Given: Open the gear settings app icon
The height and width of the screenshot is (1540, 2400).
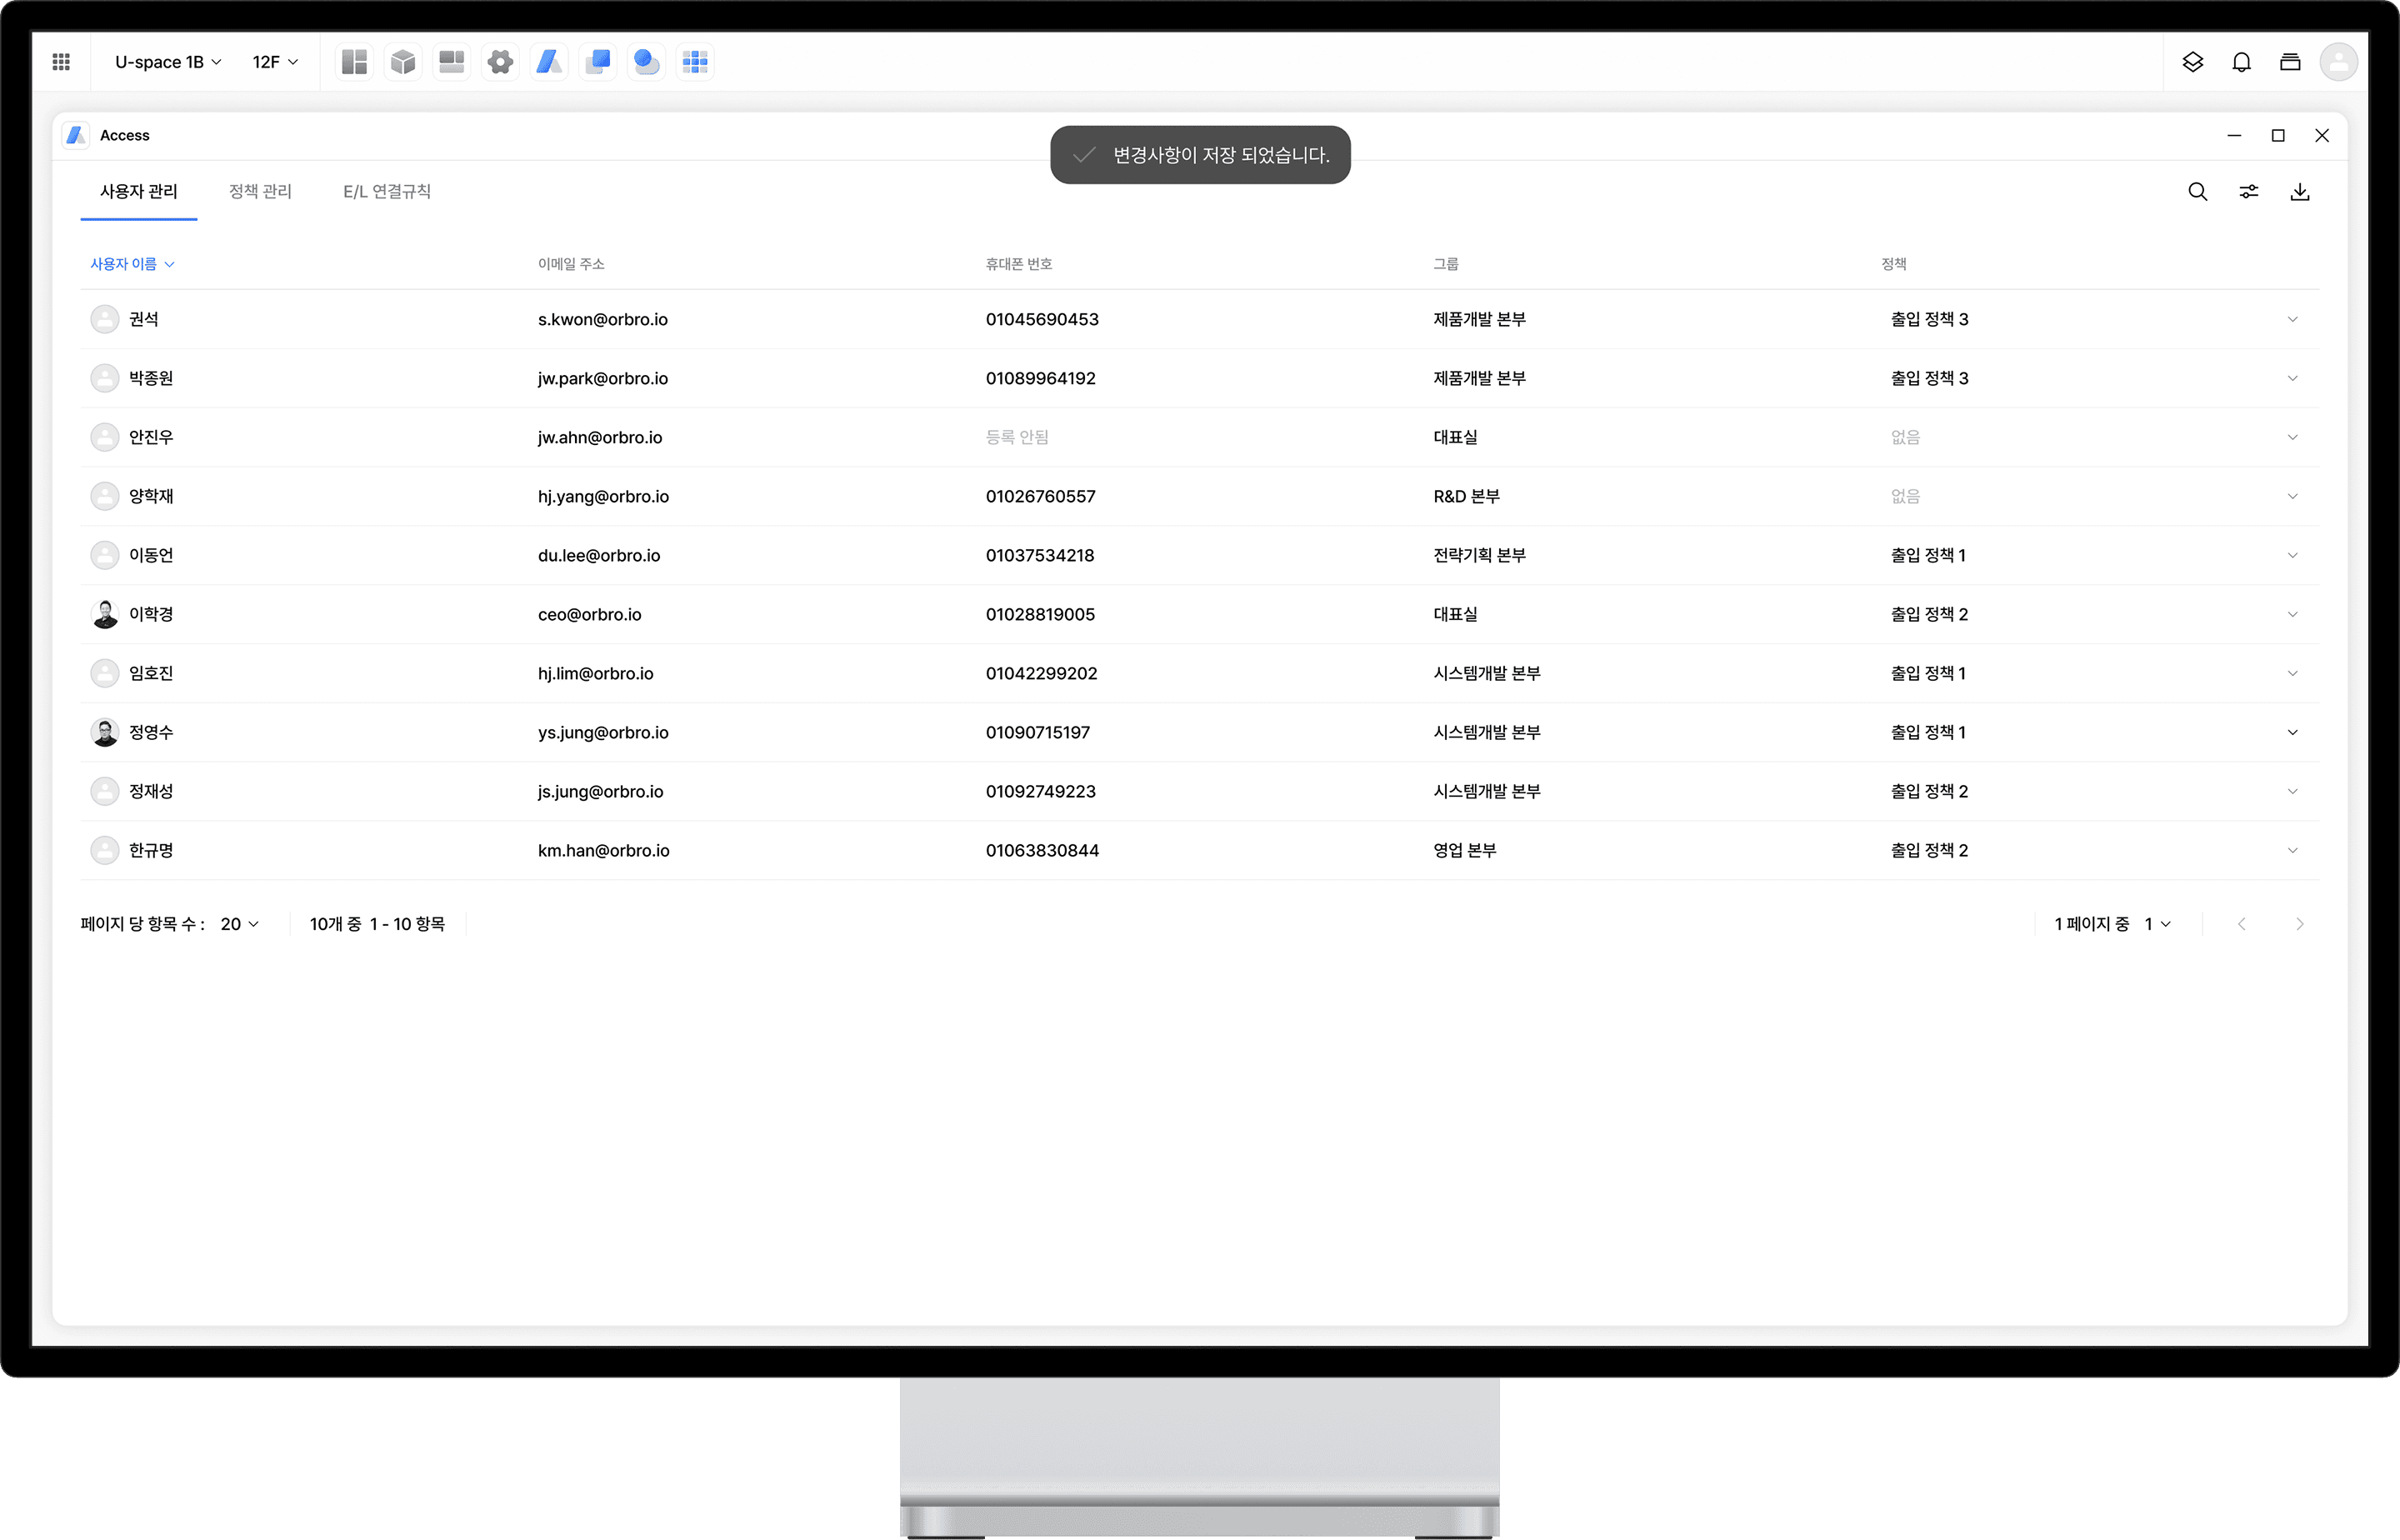Looking at the screenshot, I should pyautogui.click(x=500, y=62).
